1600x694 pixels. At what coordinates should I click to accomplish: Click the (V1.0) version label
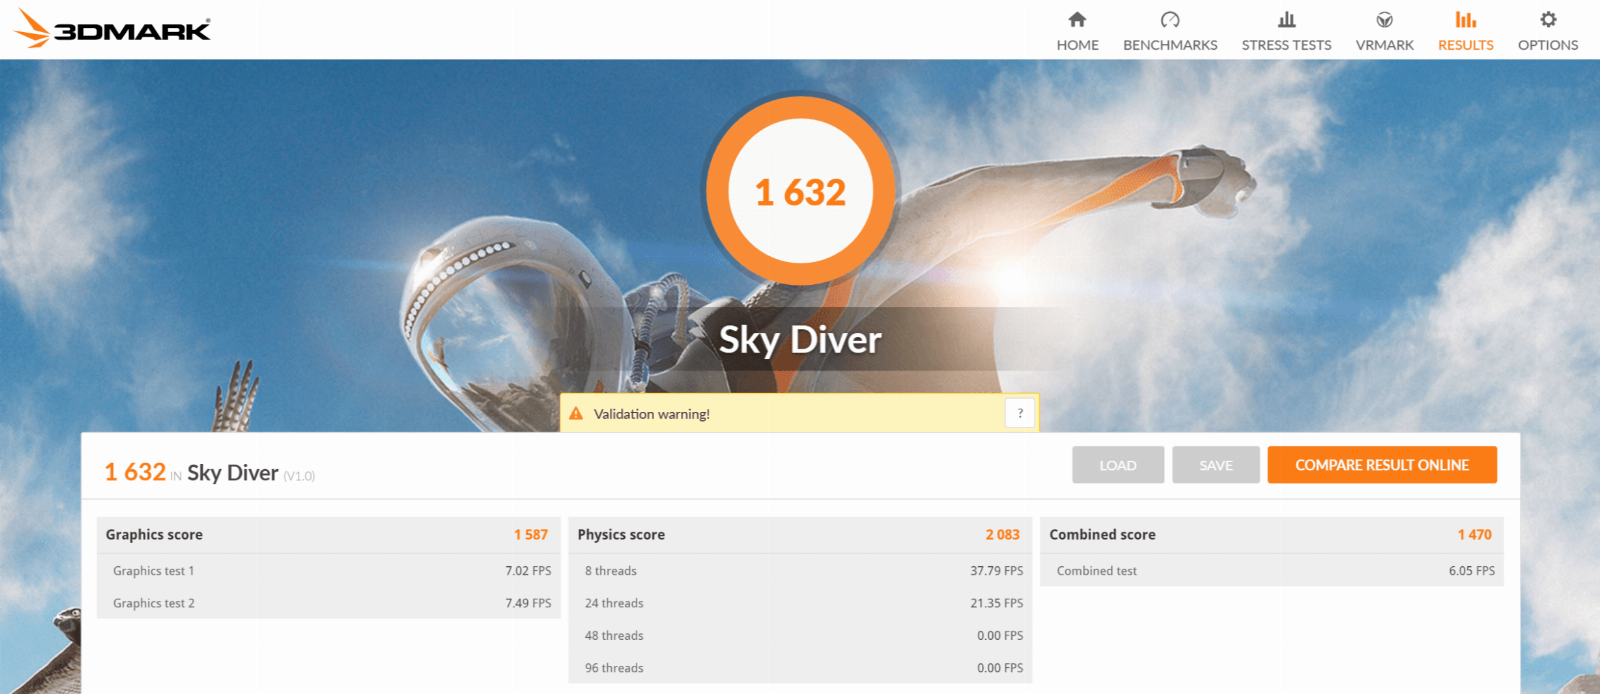tap(299, 476)
